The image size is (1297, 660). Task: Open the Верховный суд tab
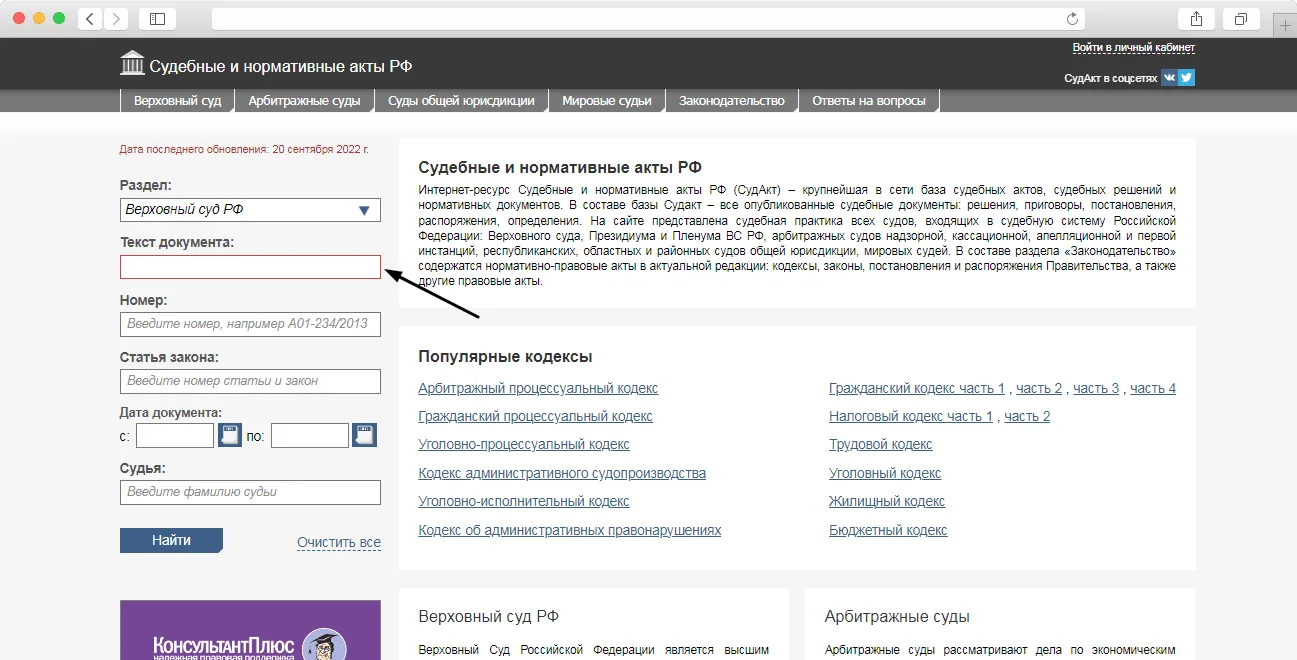point(178,100)
